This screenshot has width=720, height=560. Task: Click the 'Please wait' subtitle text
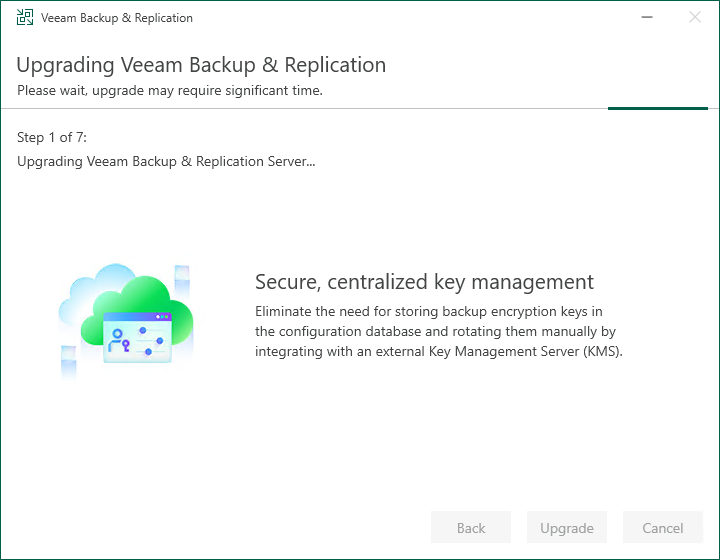coord(169,91)
